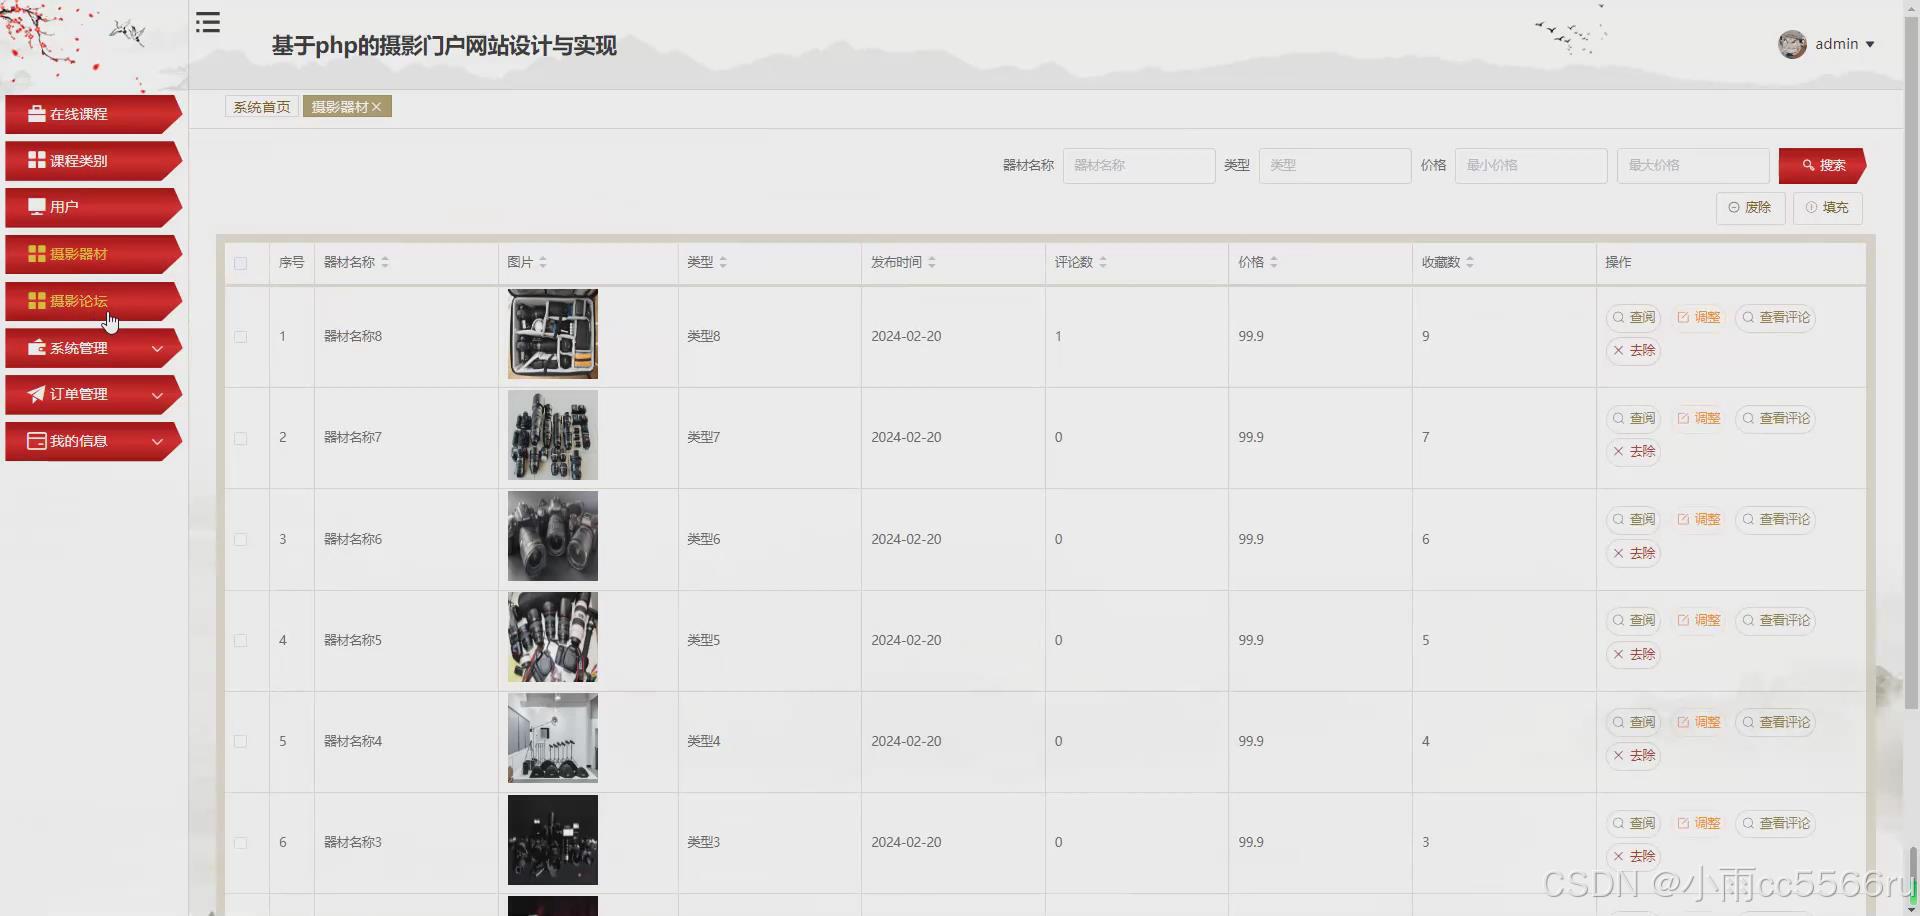The width and height of the screenshot is (1920, 916).
Task: Click 调整 for 器材名称7
Action: (1699, 419)
